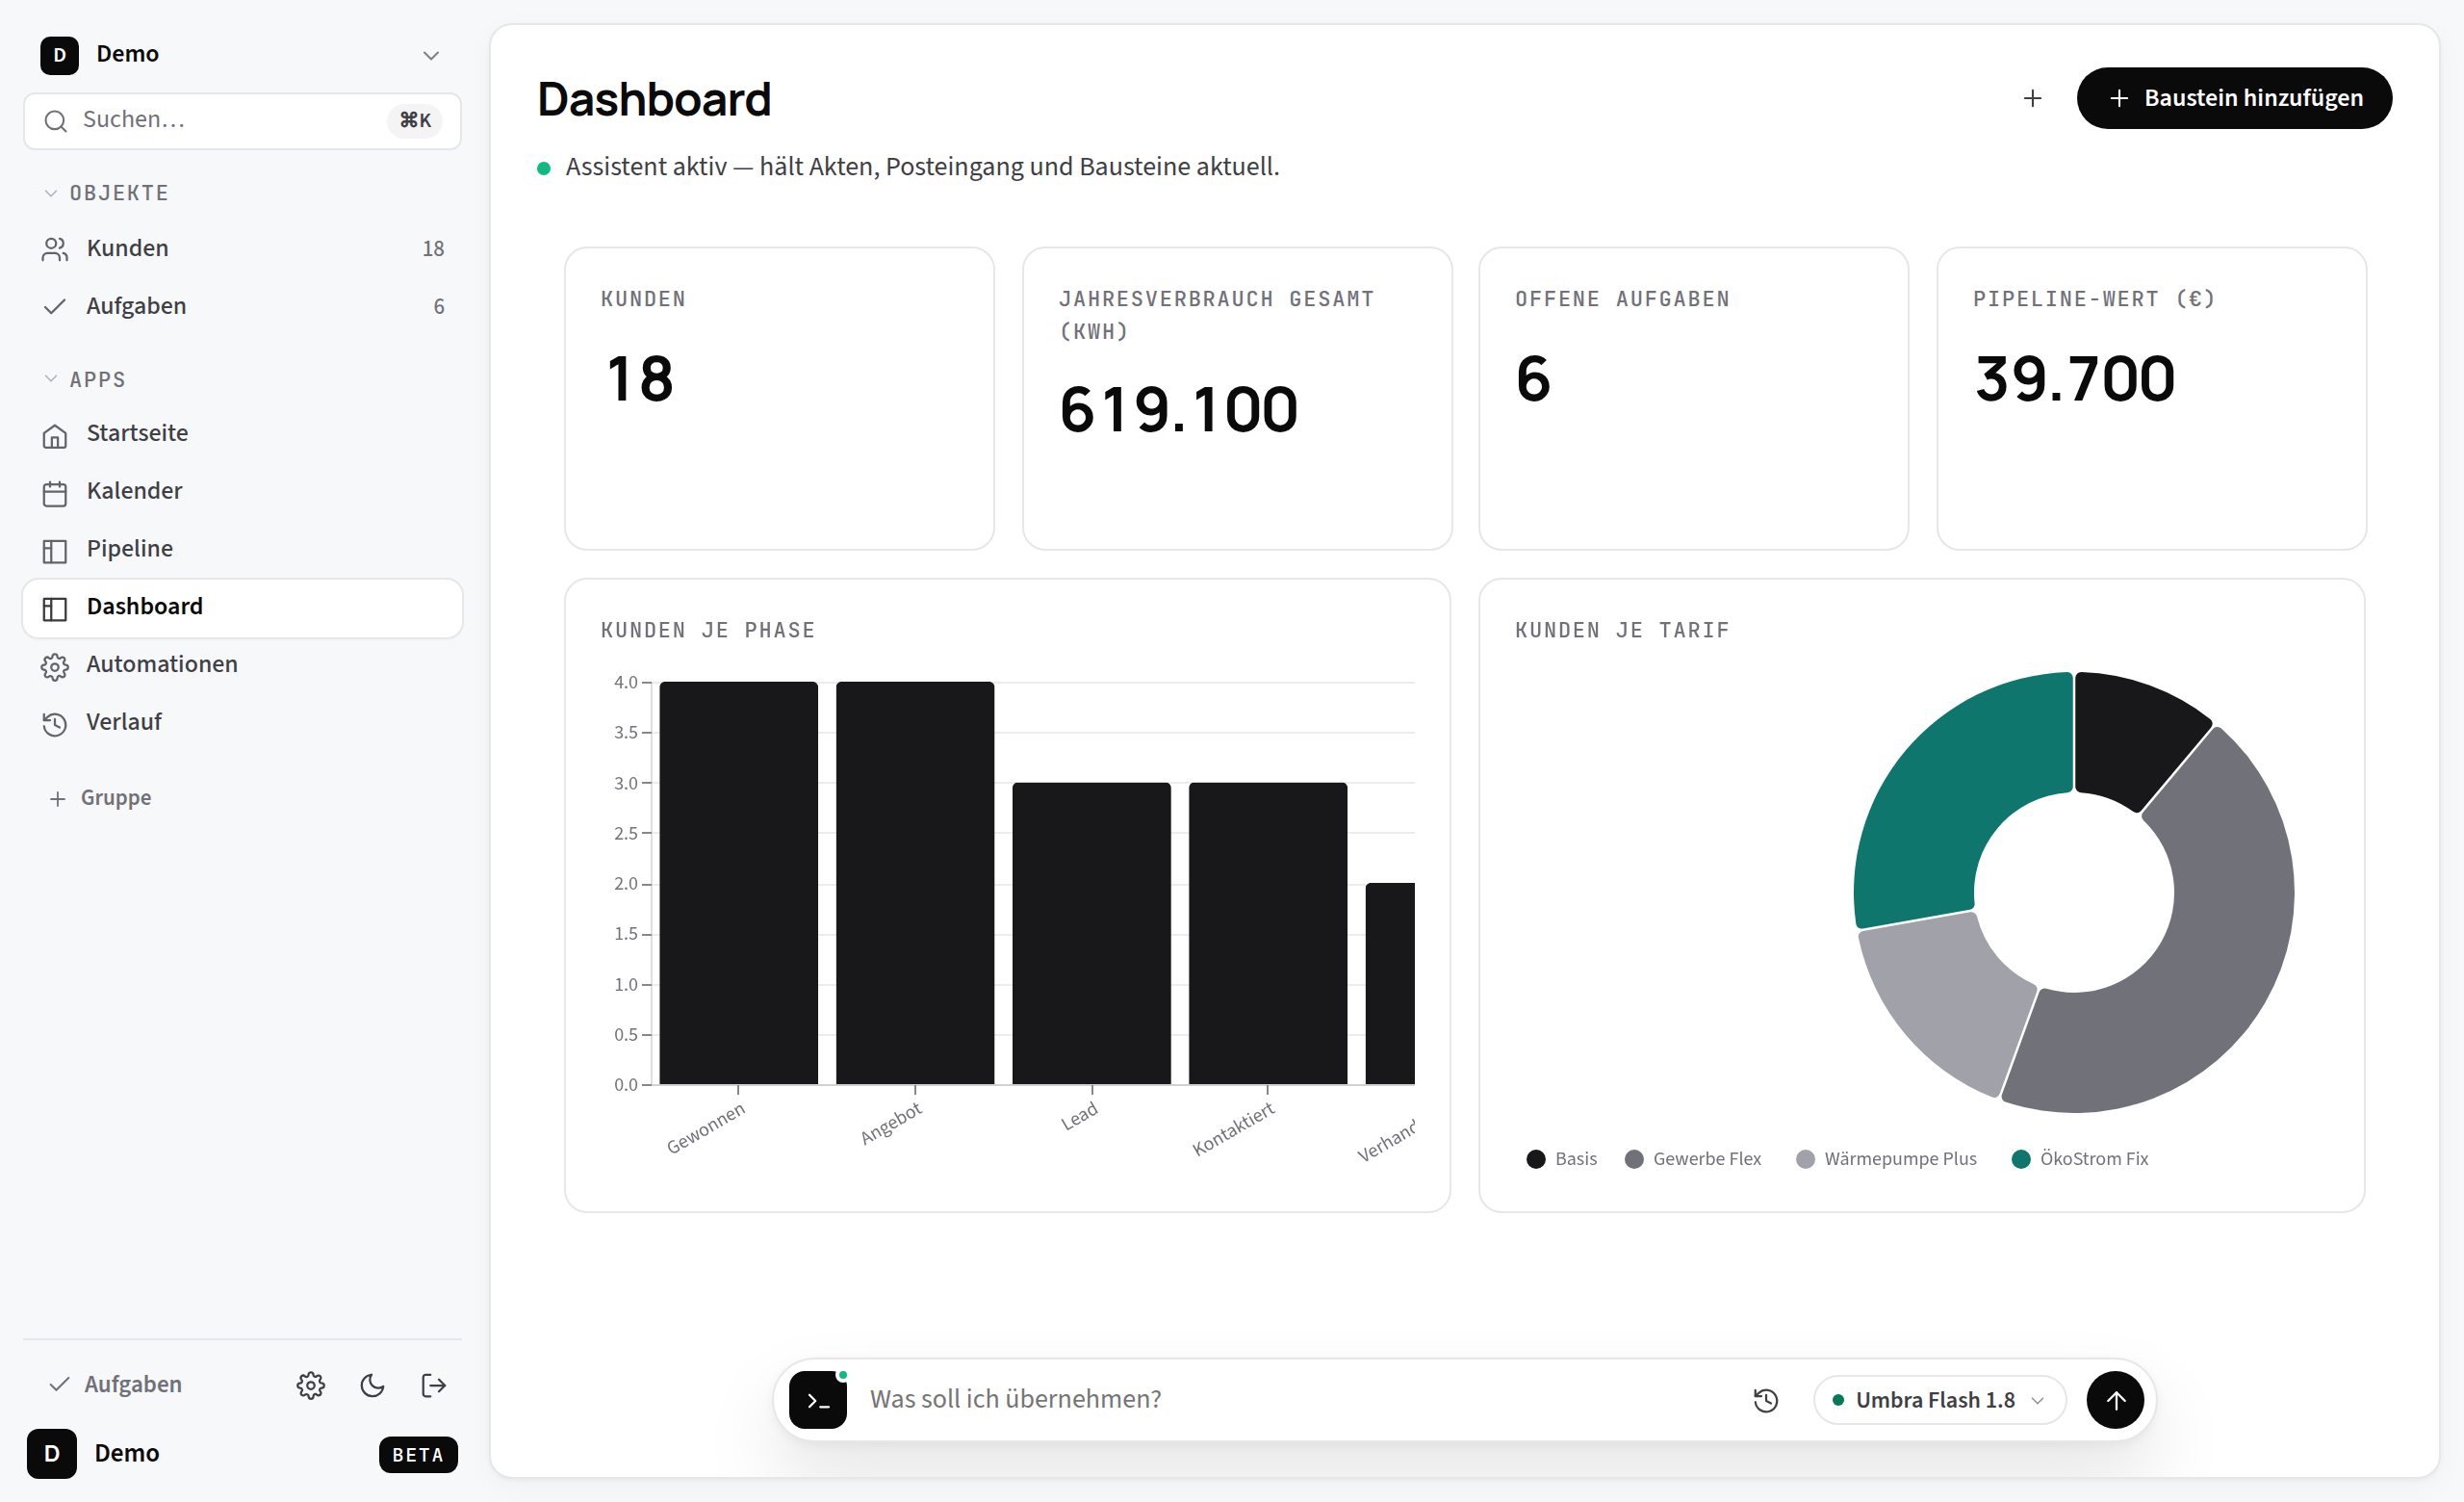Click the Basis legend swatch
Image resolution: width=2464 pixels, height=1502 pixels.
tap(1536, 1159)
